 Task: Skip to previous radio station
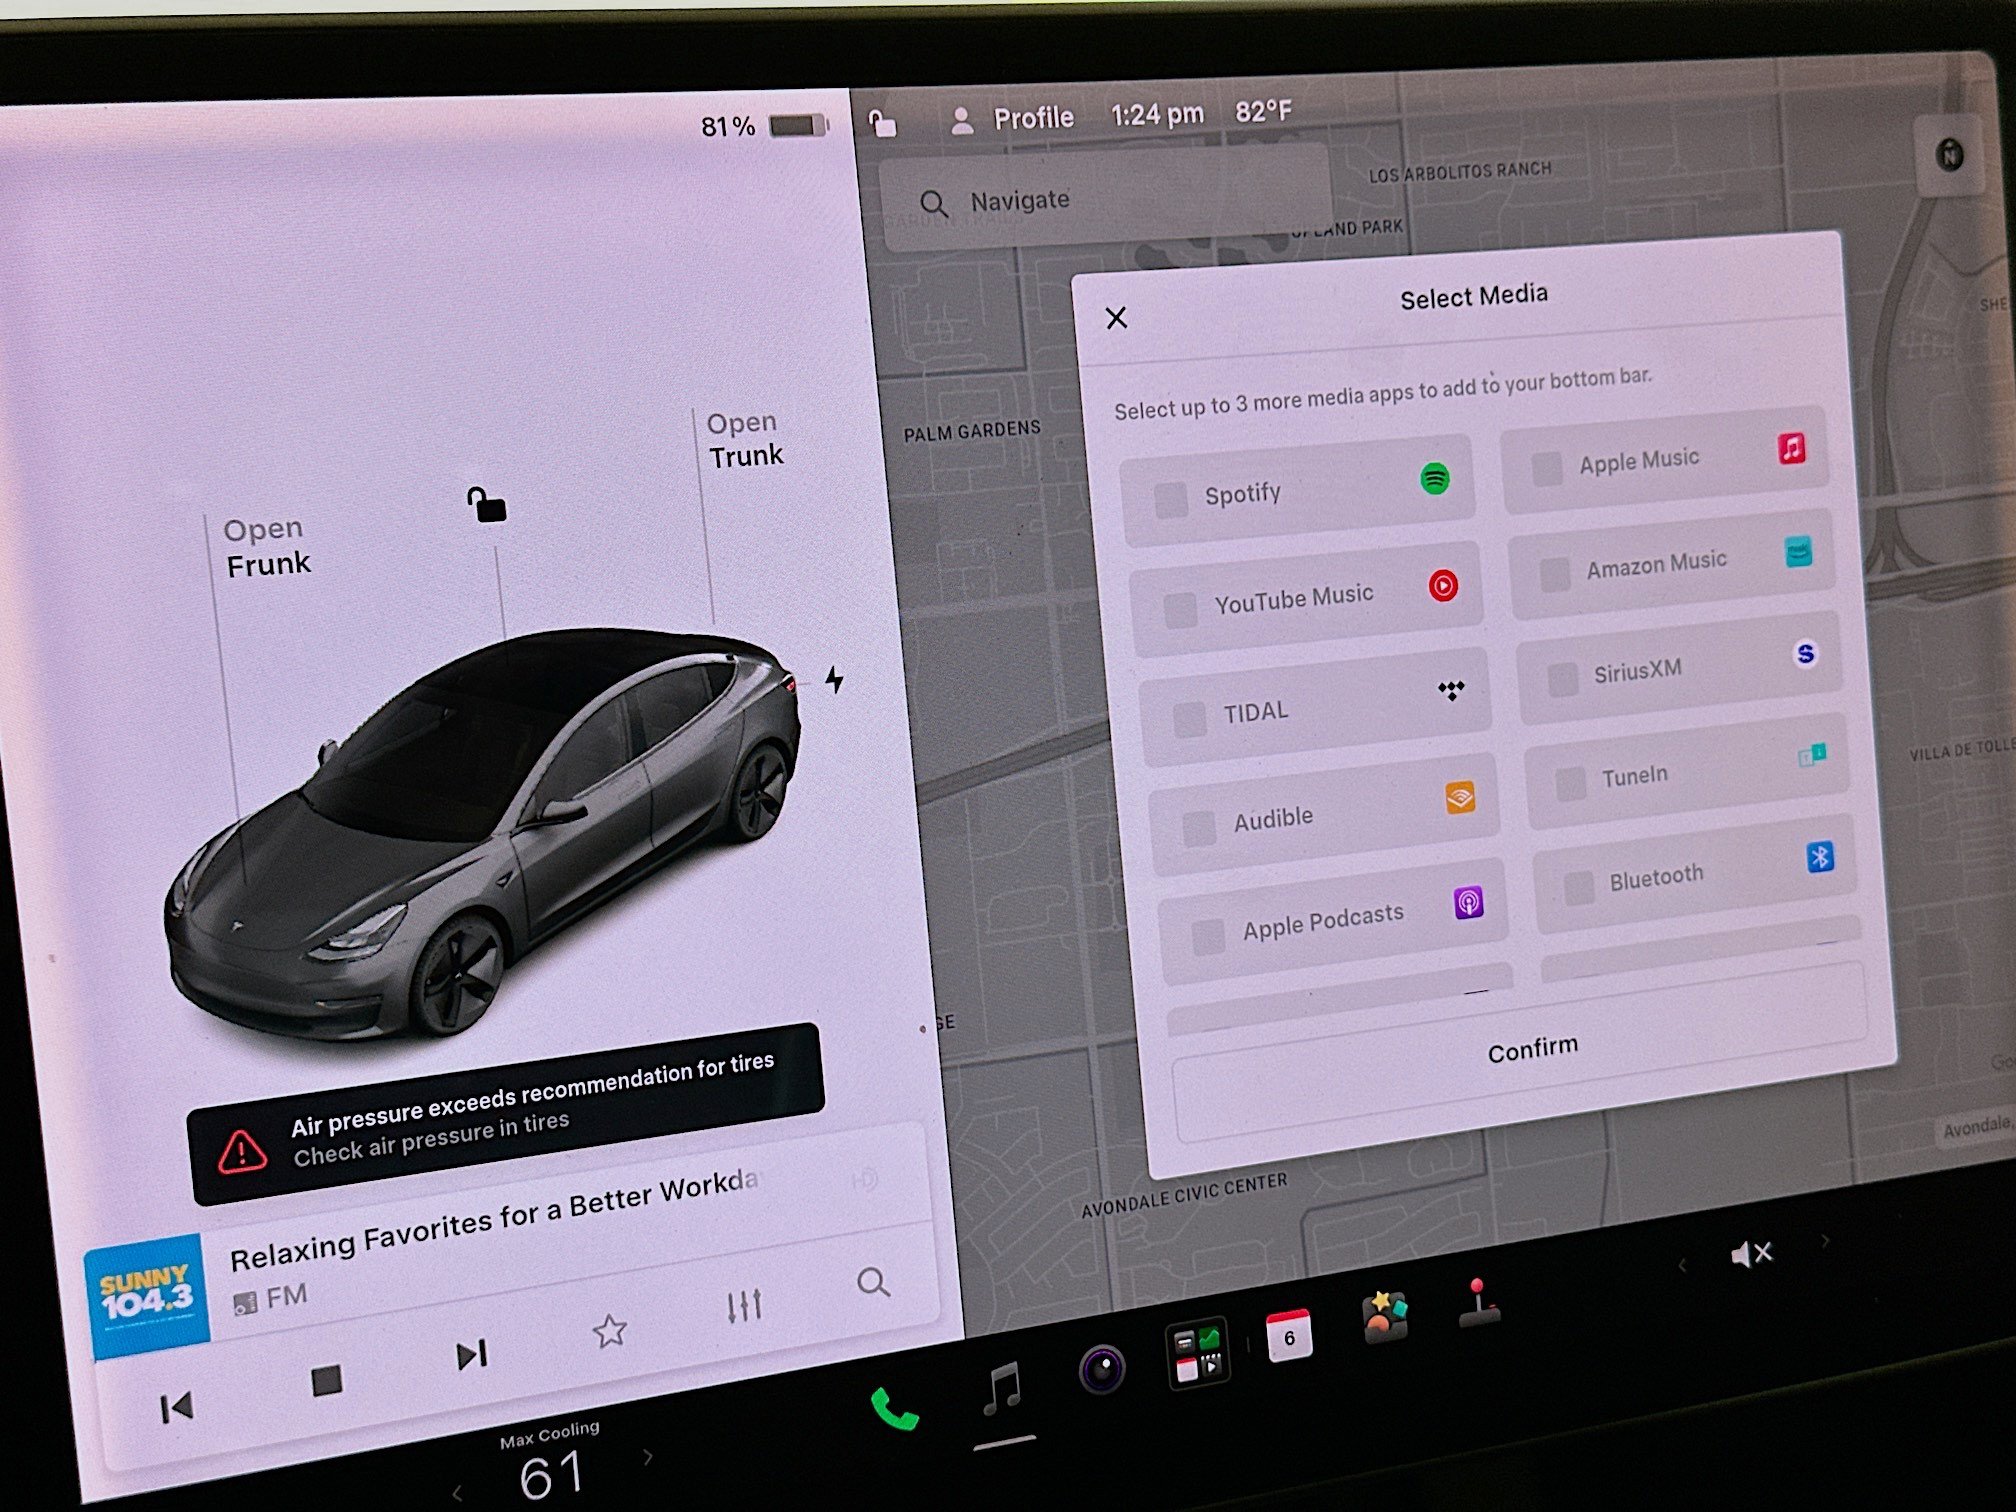(x=176, y=1408)
